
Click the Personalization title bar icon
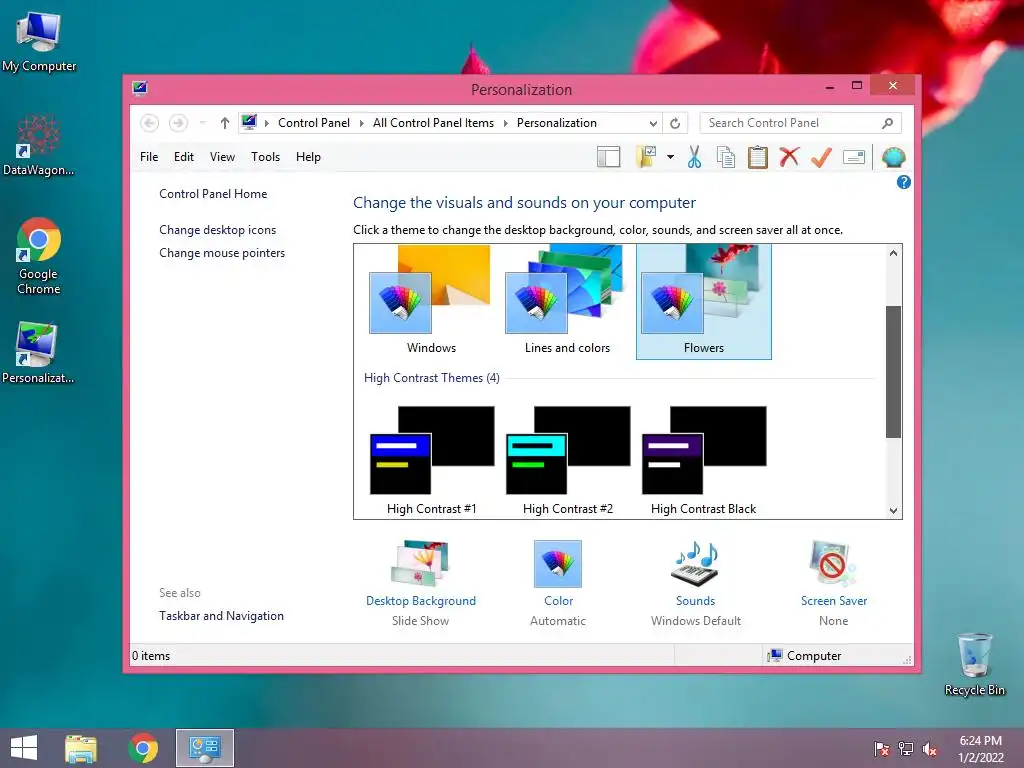pos(140,88)
